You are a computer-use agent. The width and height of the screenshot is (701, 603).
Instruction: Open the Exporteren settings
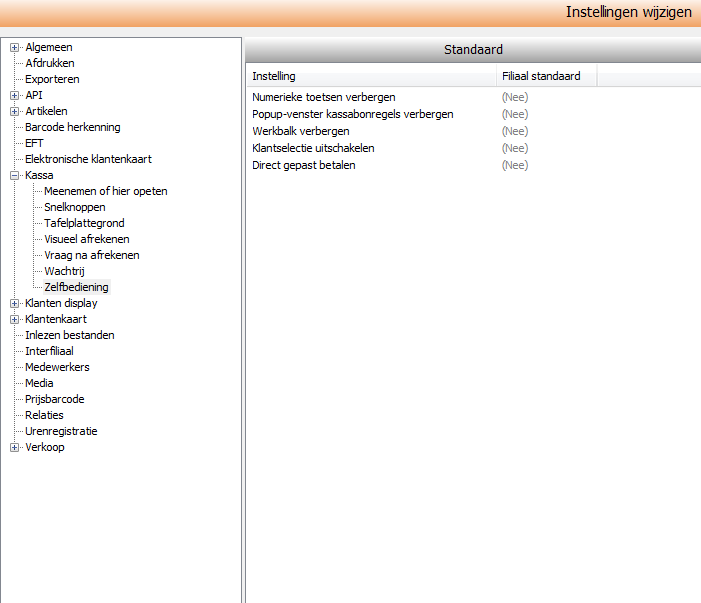(x=52, y=80)
